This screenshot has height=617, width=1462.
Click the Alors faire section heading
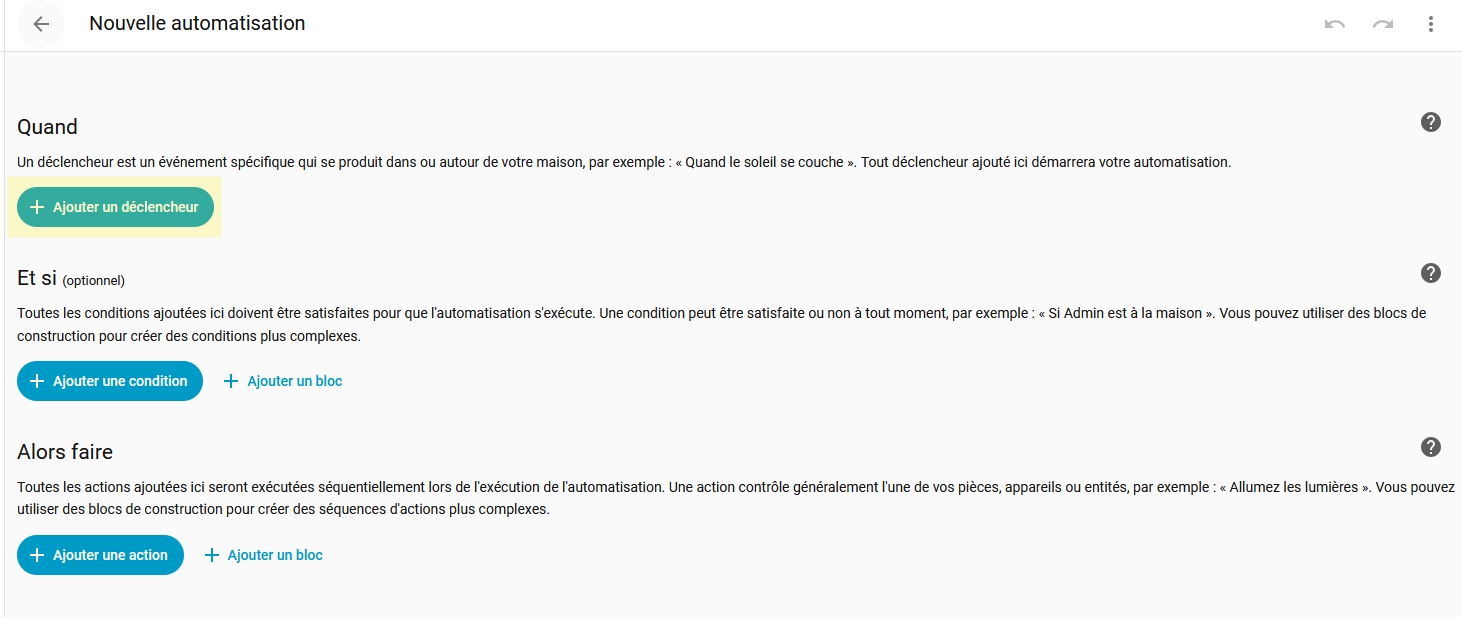click(65, 452)
